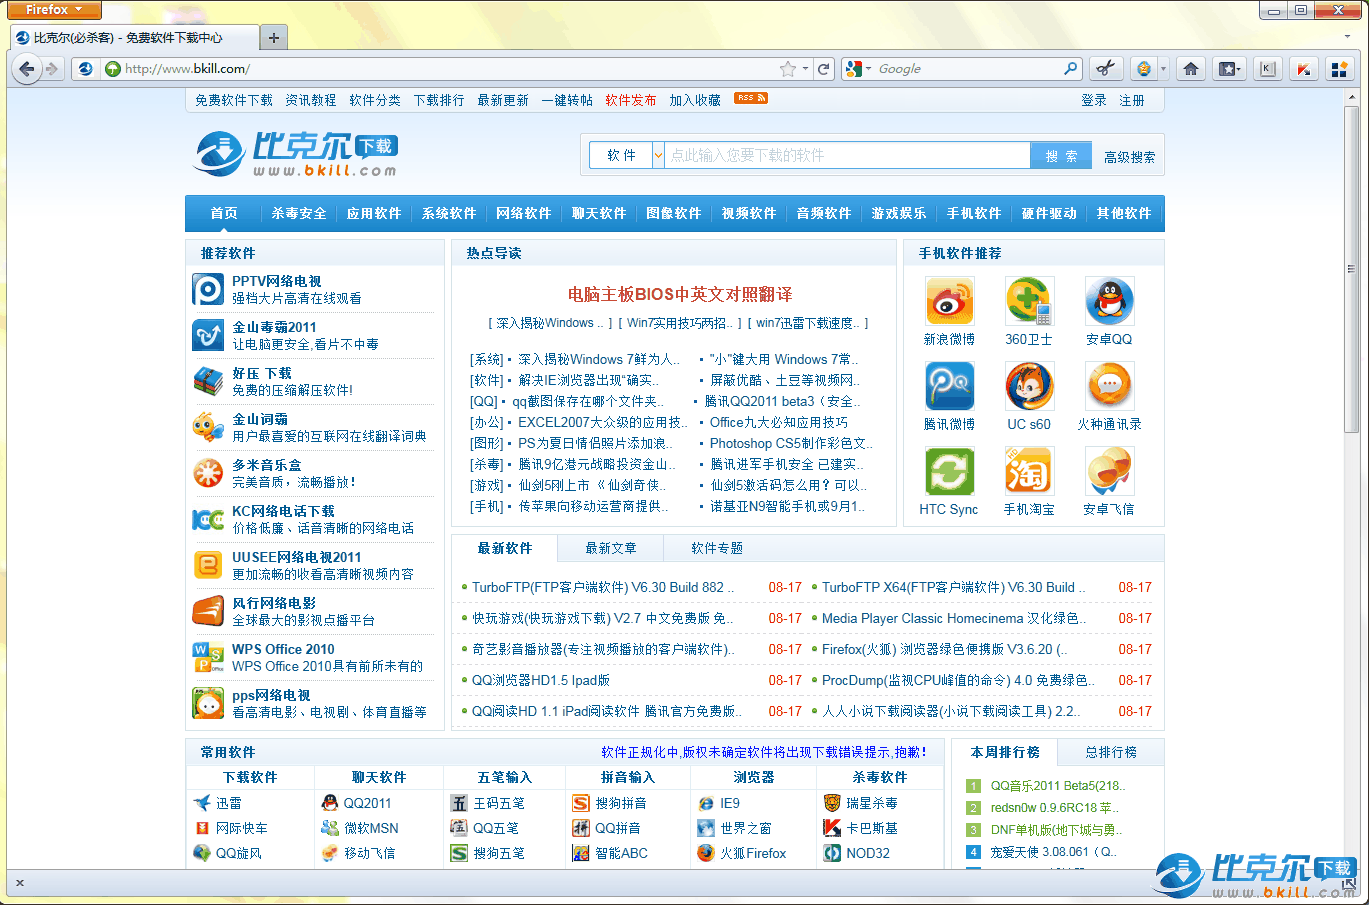Expand the 软件 search category dropdown

pyautogui.click(x=658, y=155)
